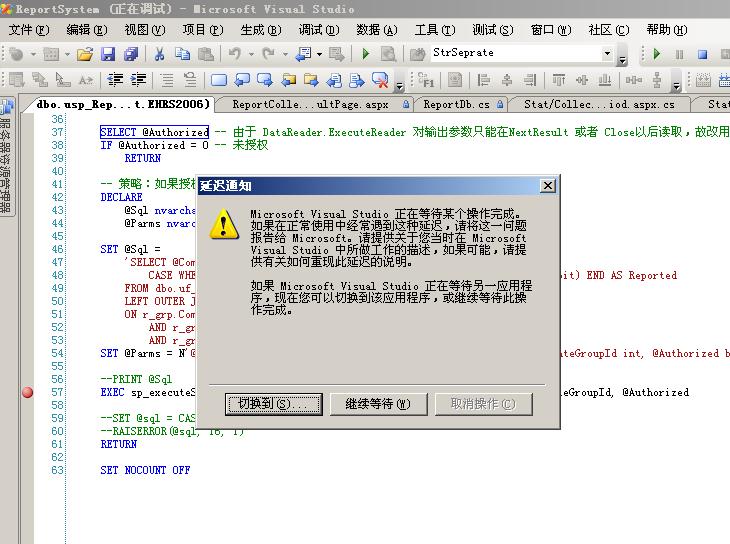
Task: Open the 服务器资源管理器 side panel tab
Action: point(6,156)
